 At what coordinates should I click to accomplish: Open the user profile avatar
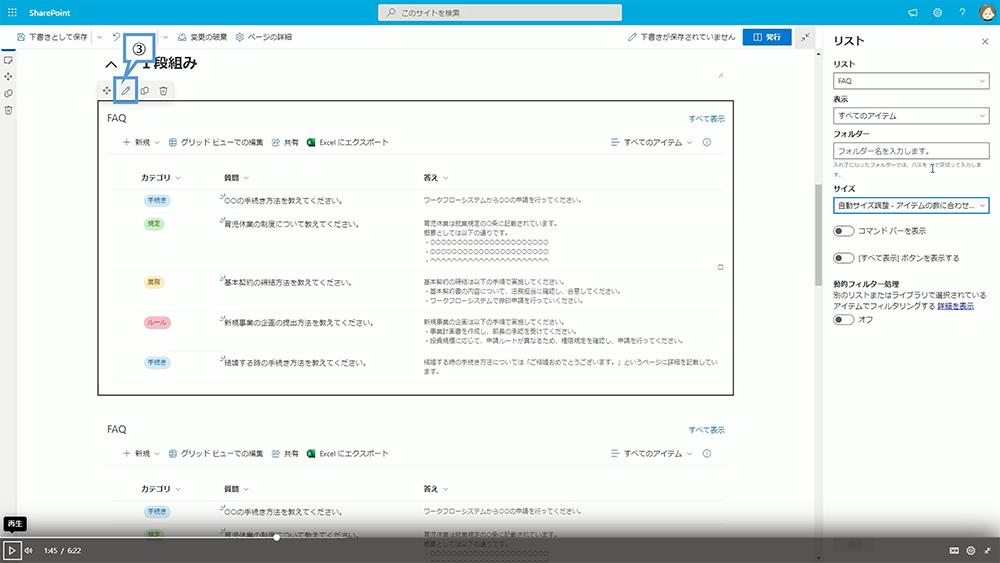pyautogui.click(x=987, y=12)
